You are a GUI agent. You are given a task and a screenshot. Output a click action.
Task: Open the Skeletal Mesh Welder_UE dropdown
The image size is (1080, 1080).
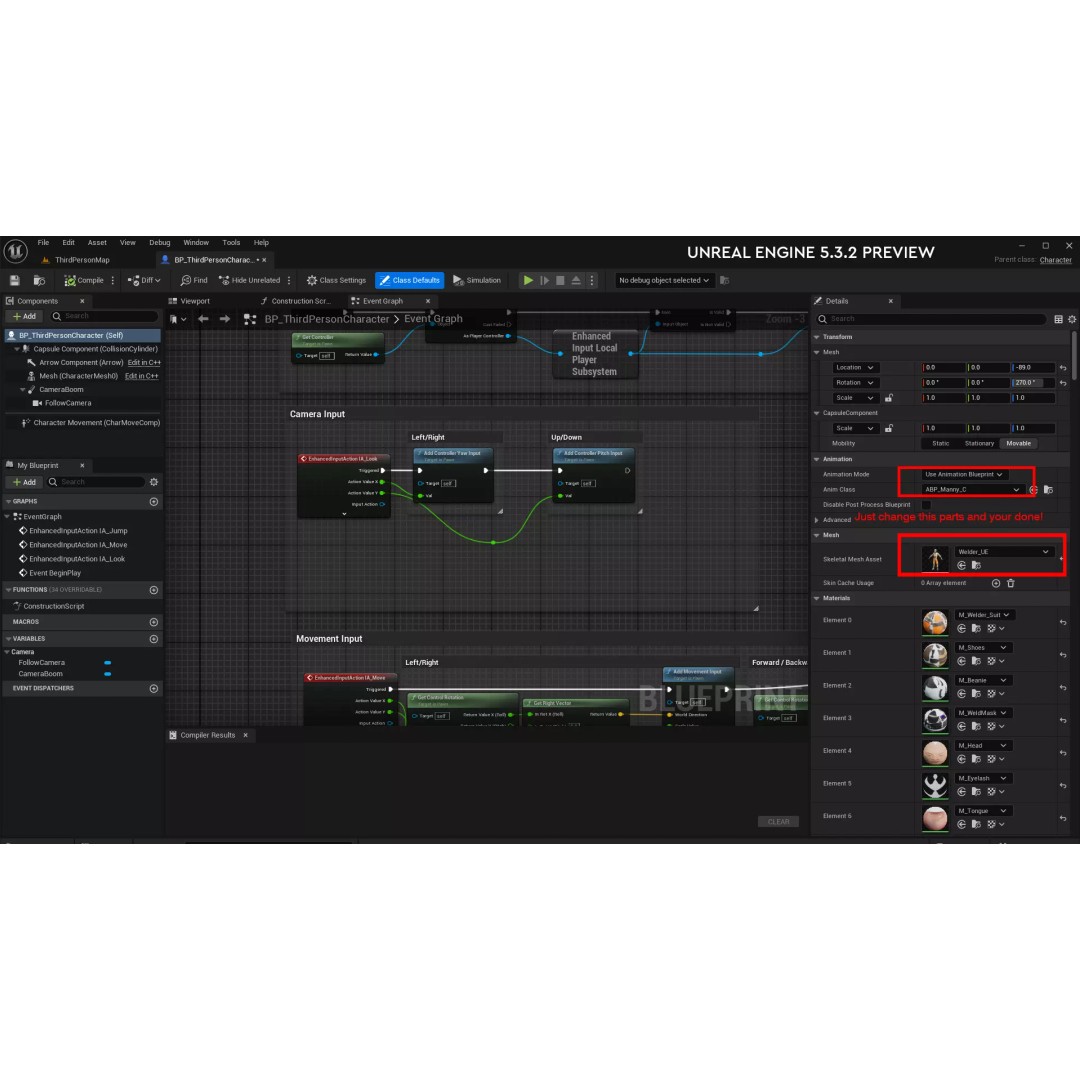pos(1004,552)
